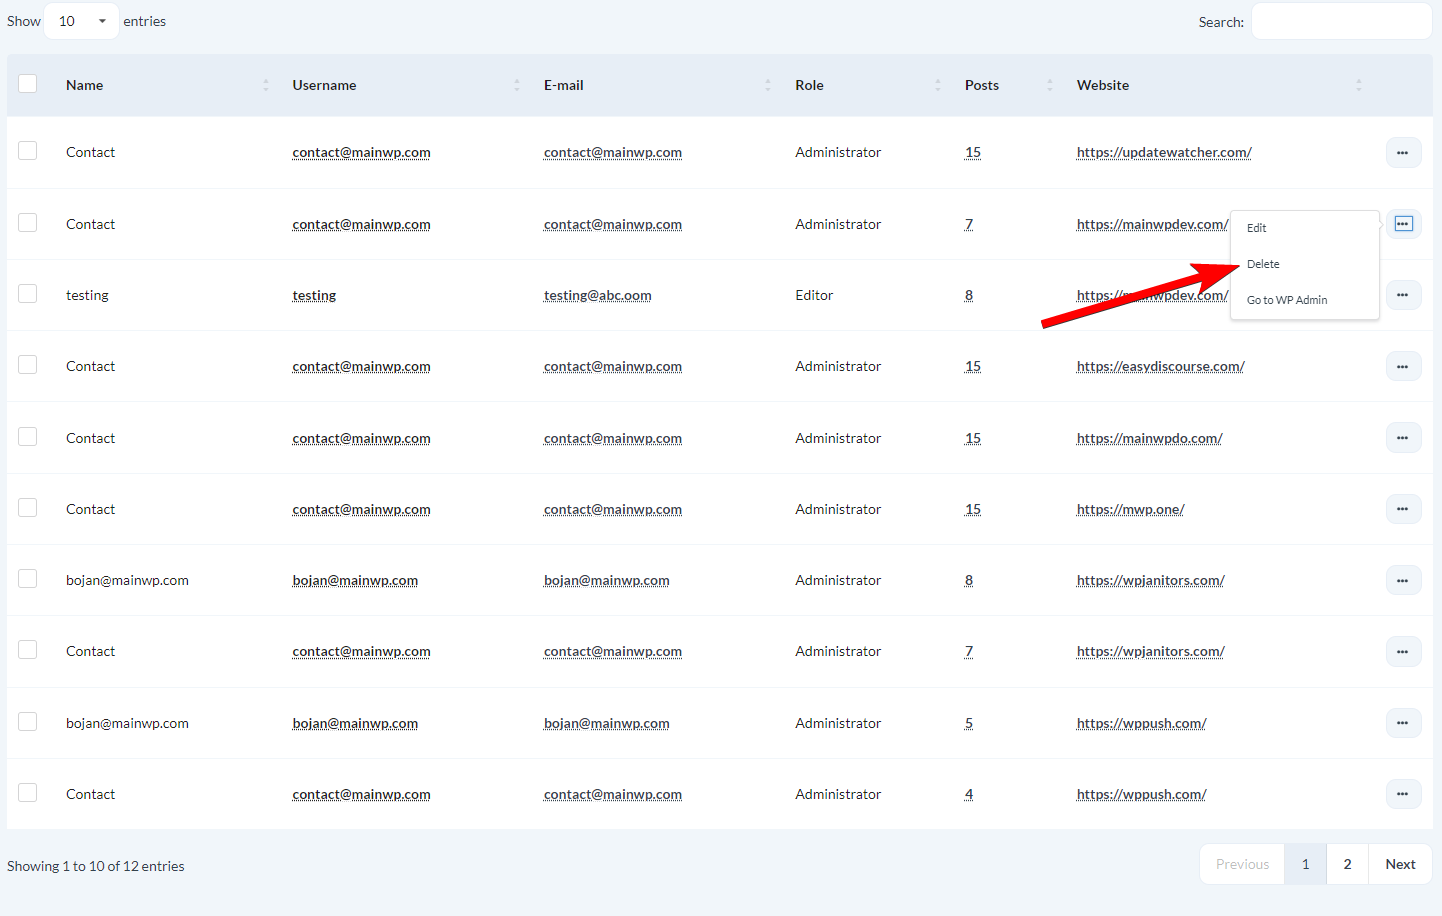Tick the checkbox on the first Contact row
Screen dimensions: 1442x916
point(27,150)
